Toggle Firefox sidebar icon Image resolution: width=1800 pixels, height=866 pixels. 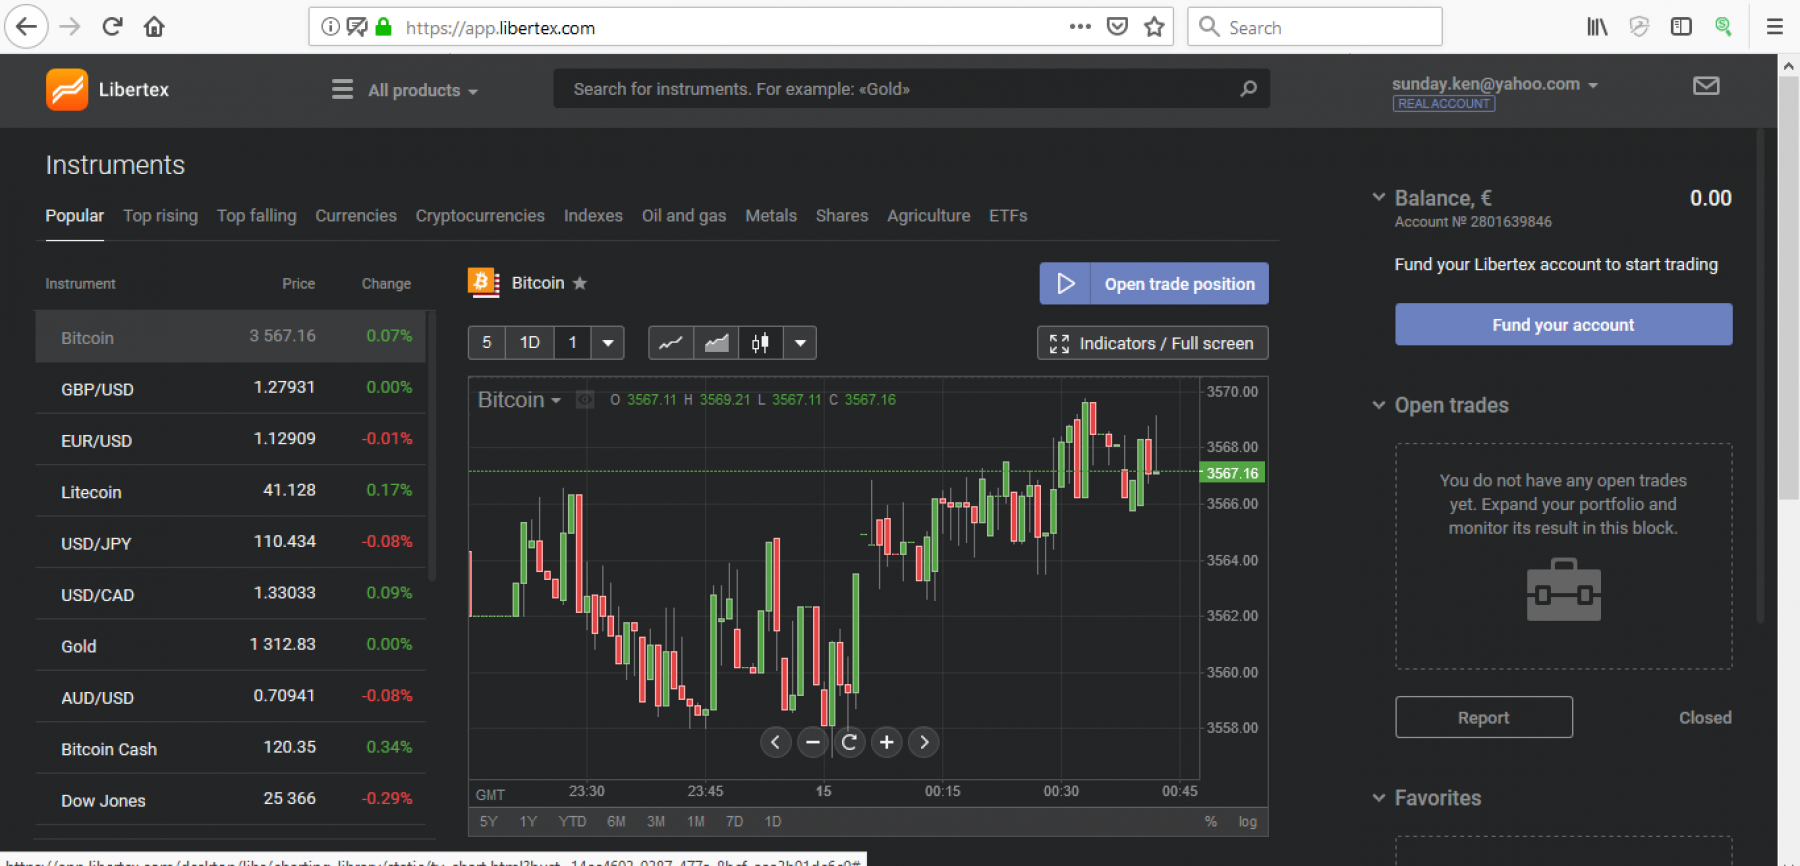tap(1681, 27)
